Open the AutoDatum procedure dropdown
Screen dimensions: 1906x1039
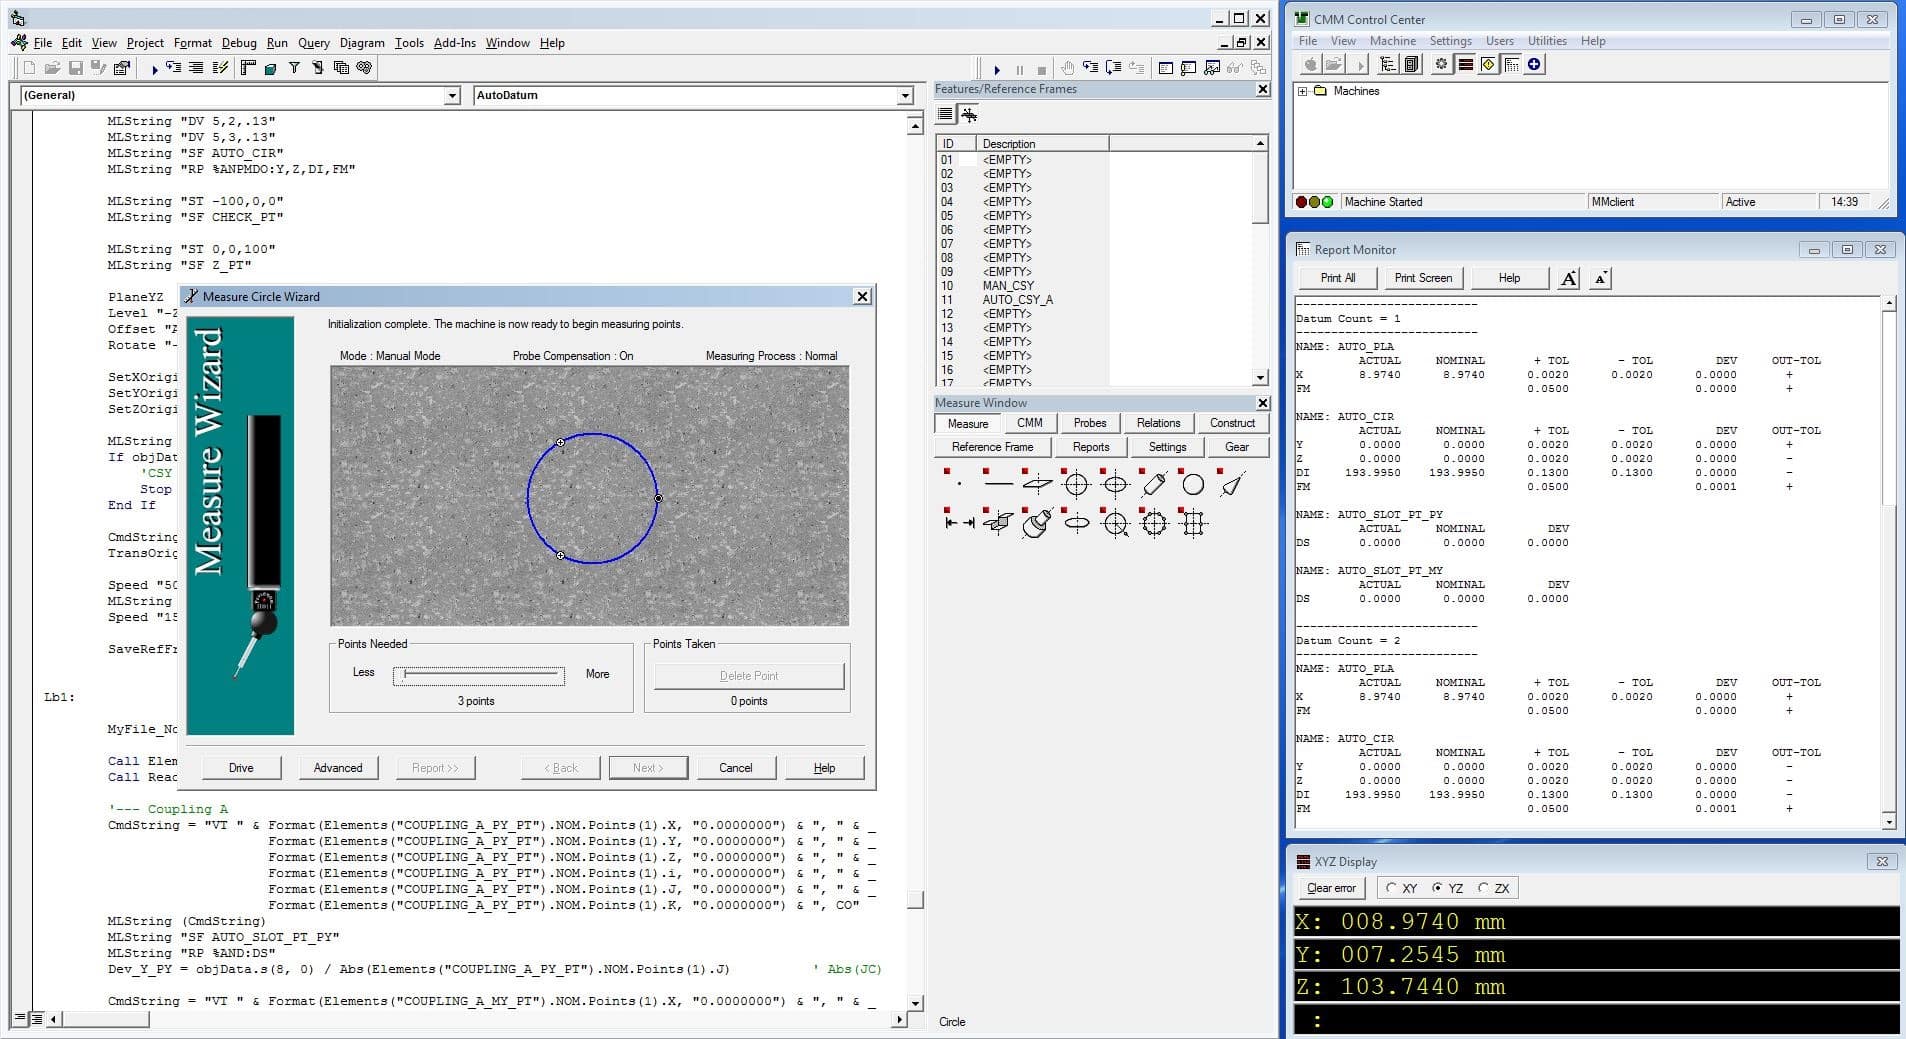[905, 95]
